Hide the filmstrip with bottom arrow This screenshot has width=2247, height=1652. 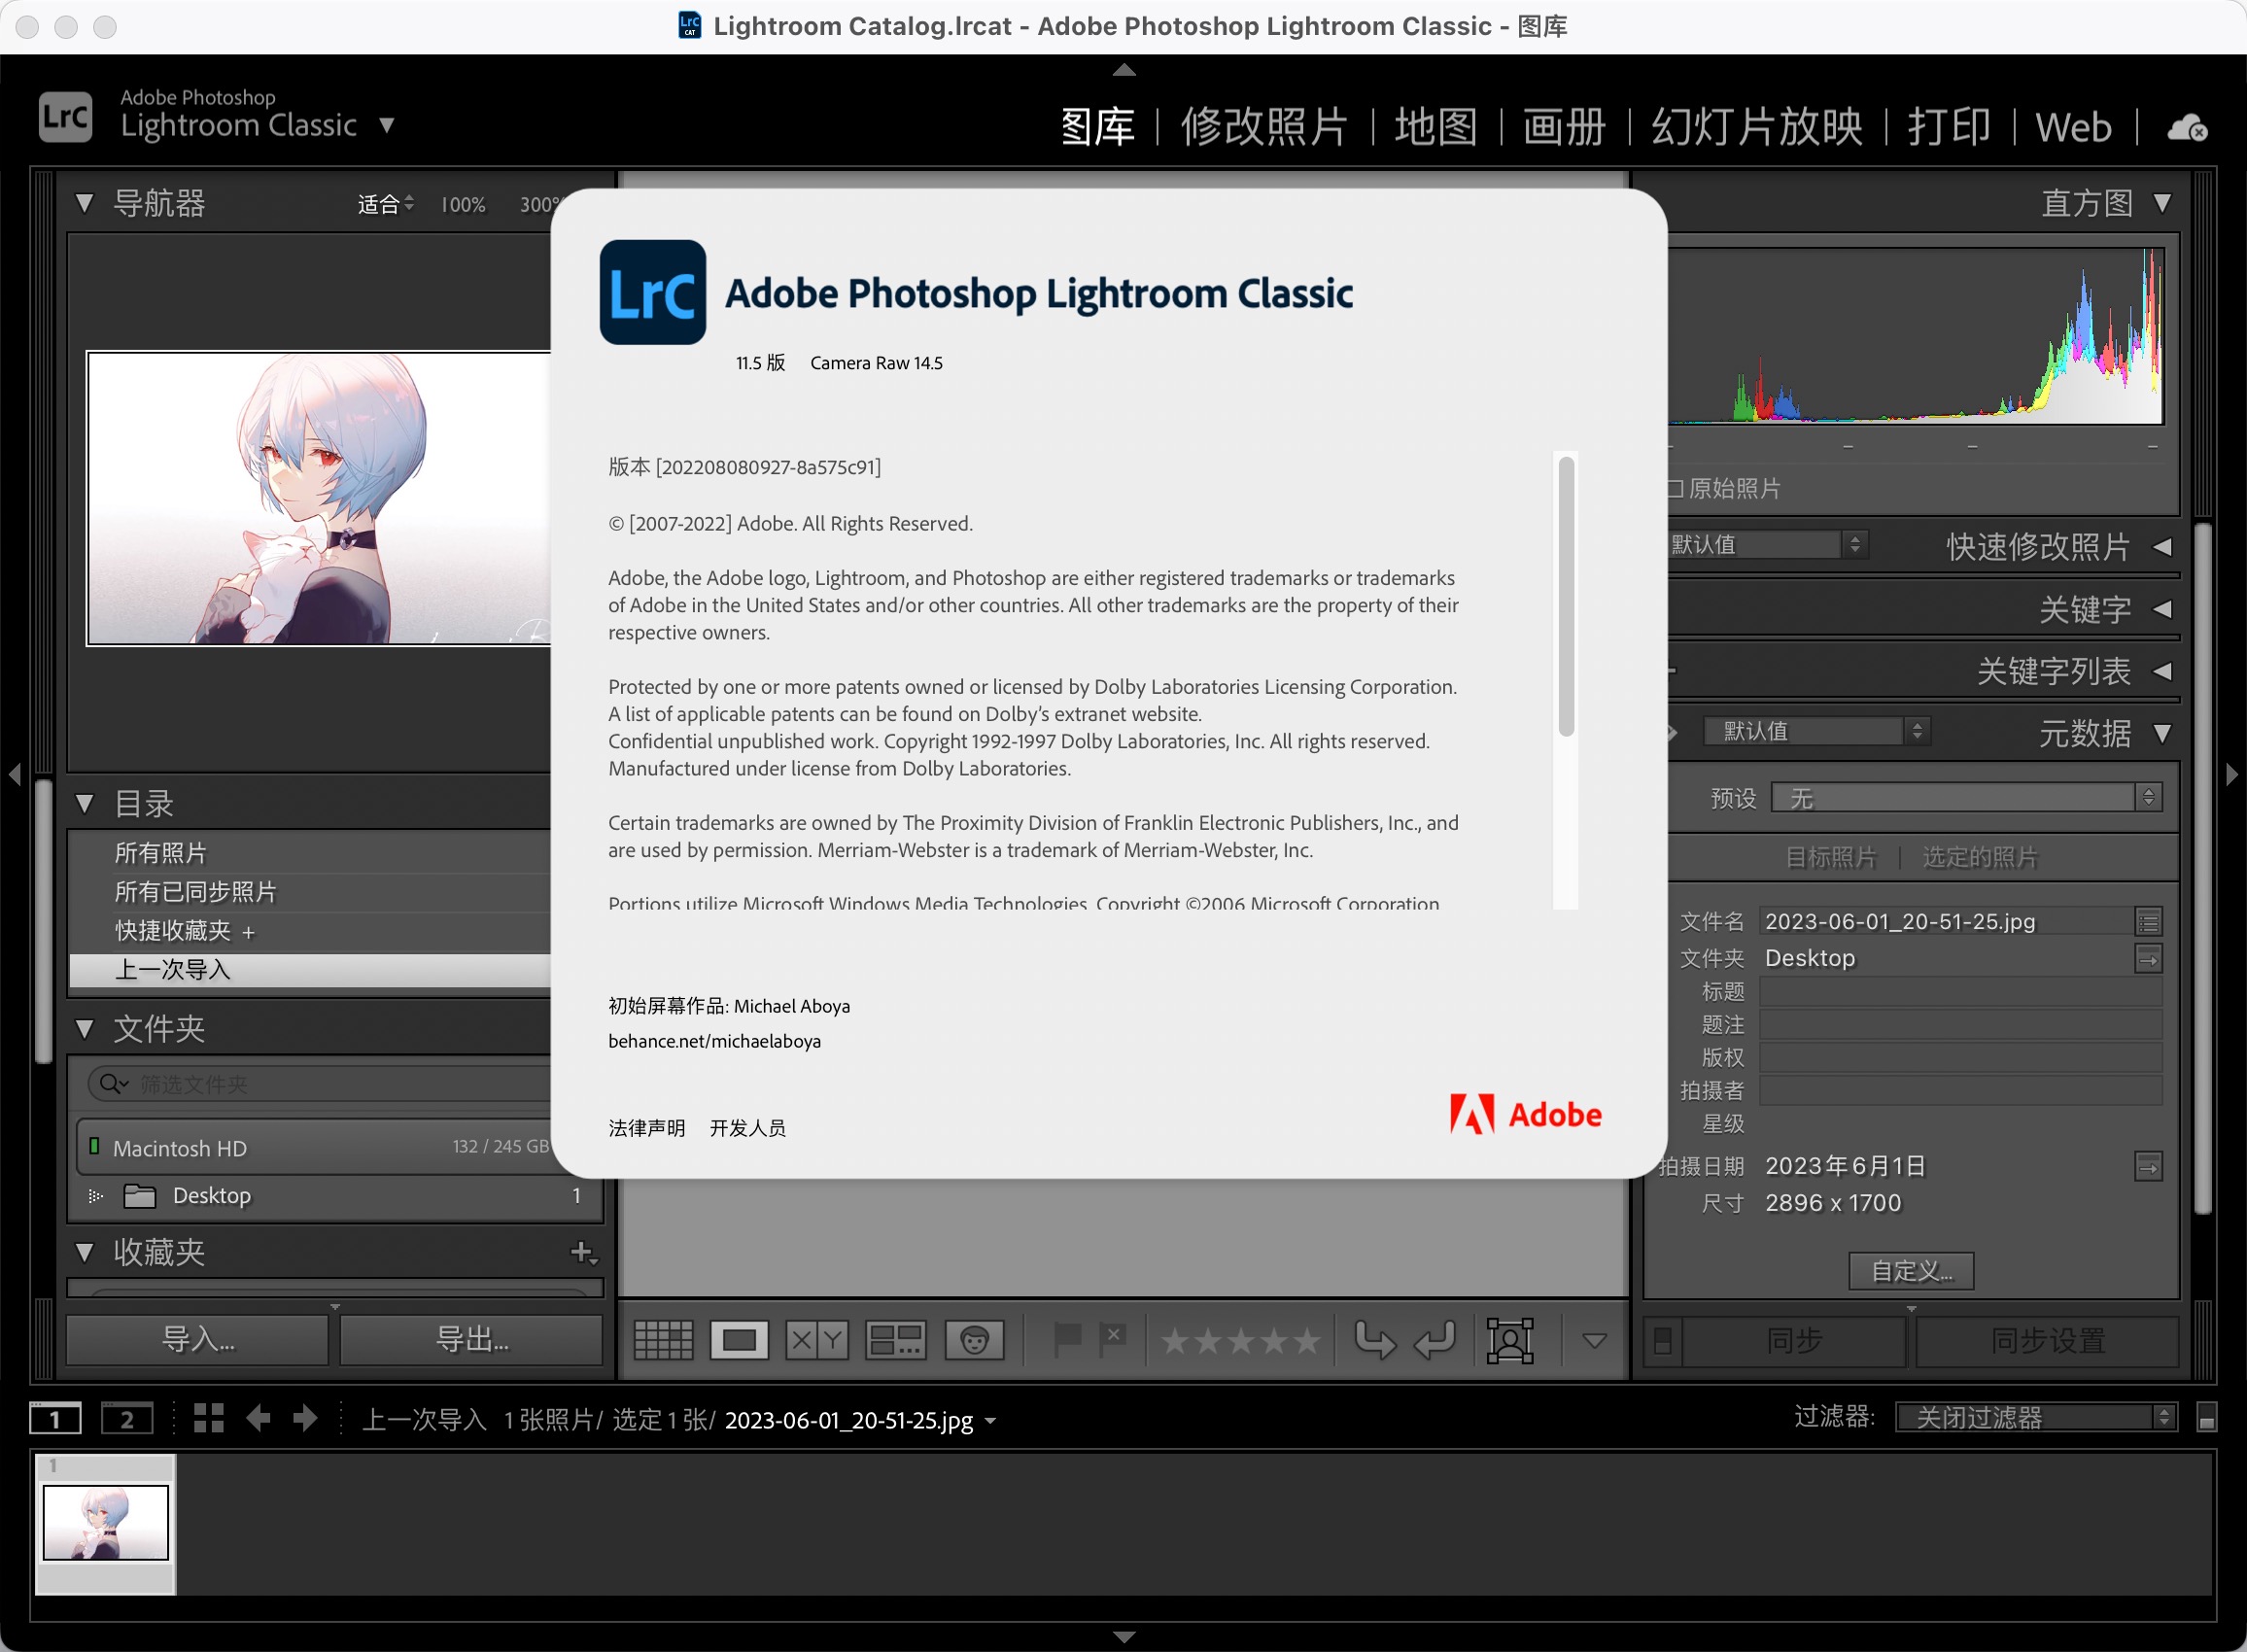coord(1124,1637)
